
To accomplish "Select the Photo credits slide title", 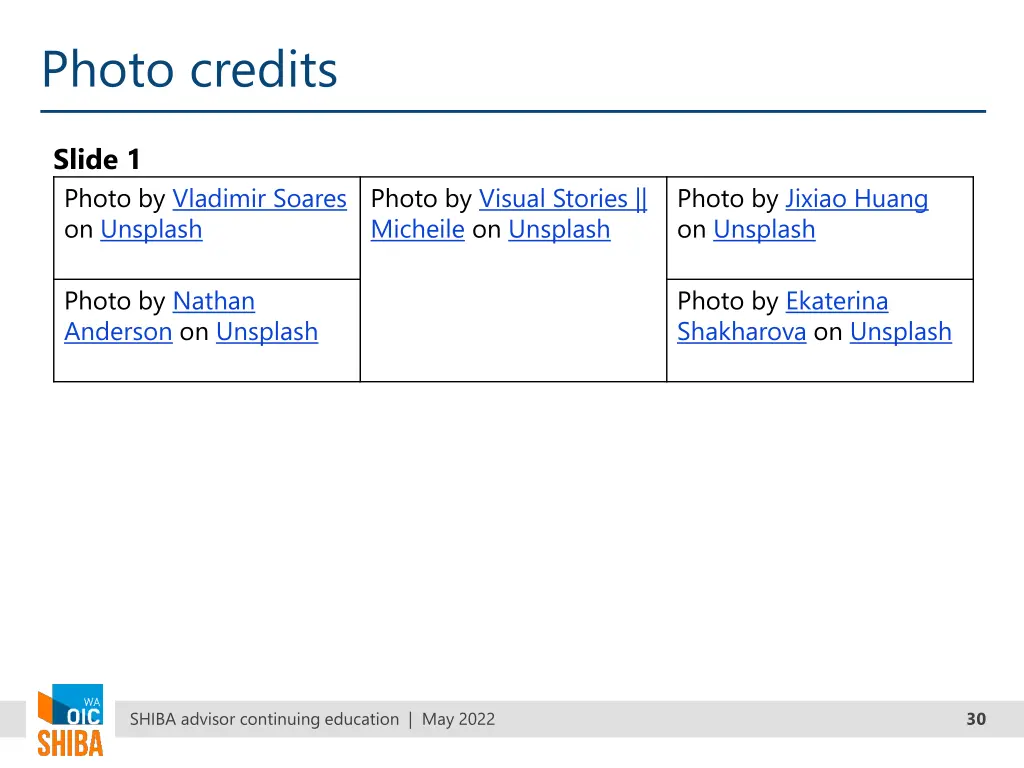I will tap(189, 69).
